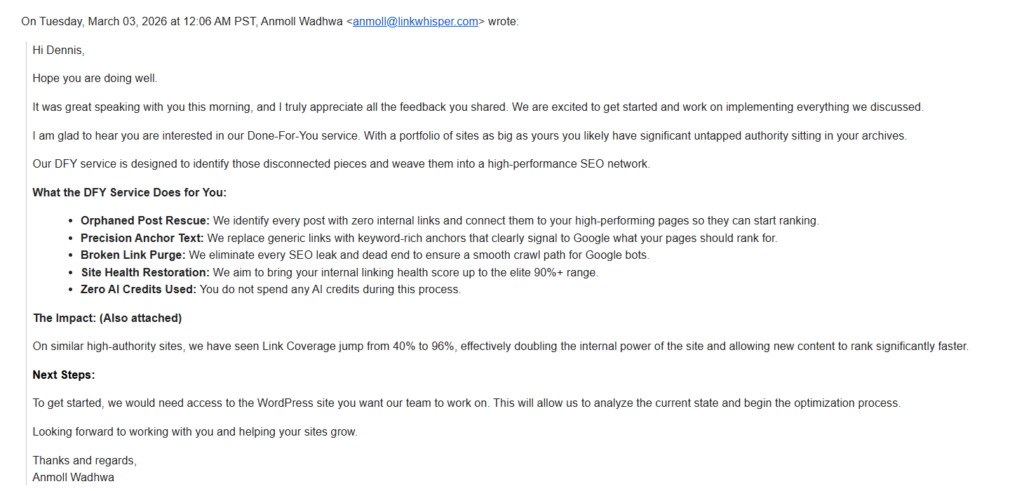Click the "Orphaned Post Rescue:" bullet label
Viewport: 1024px width, 491px height.
coord(144,221)
